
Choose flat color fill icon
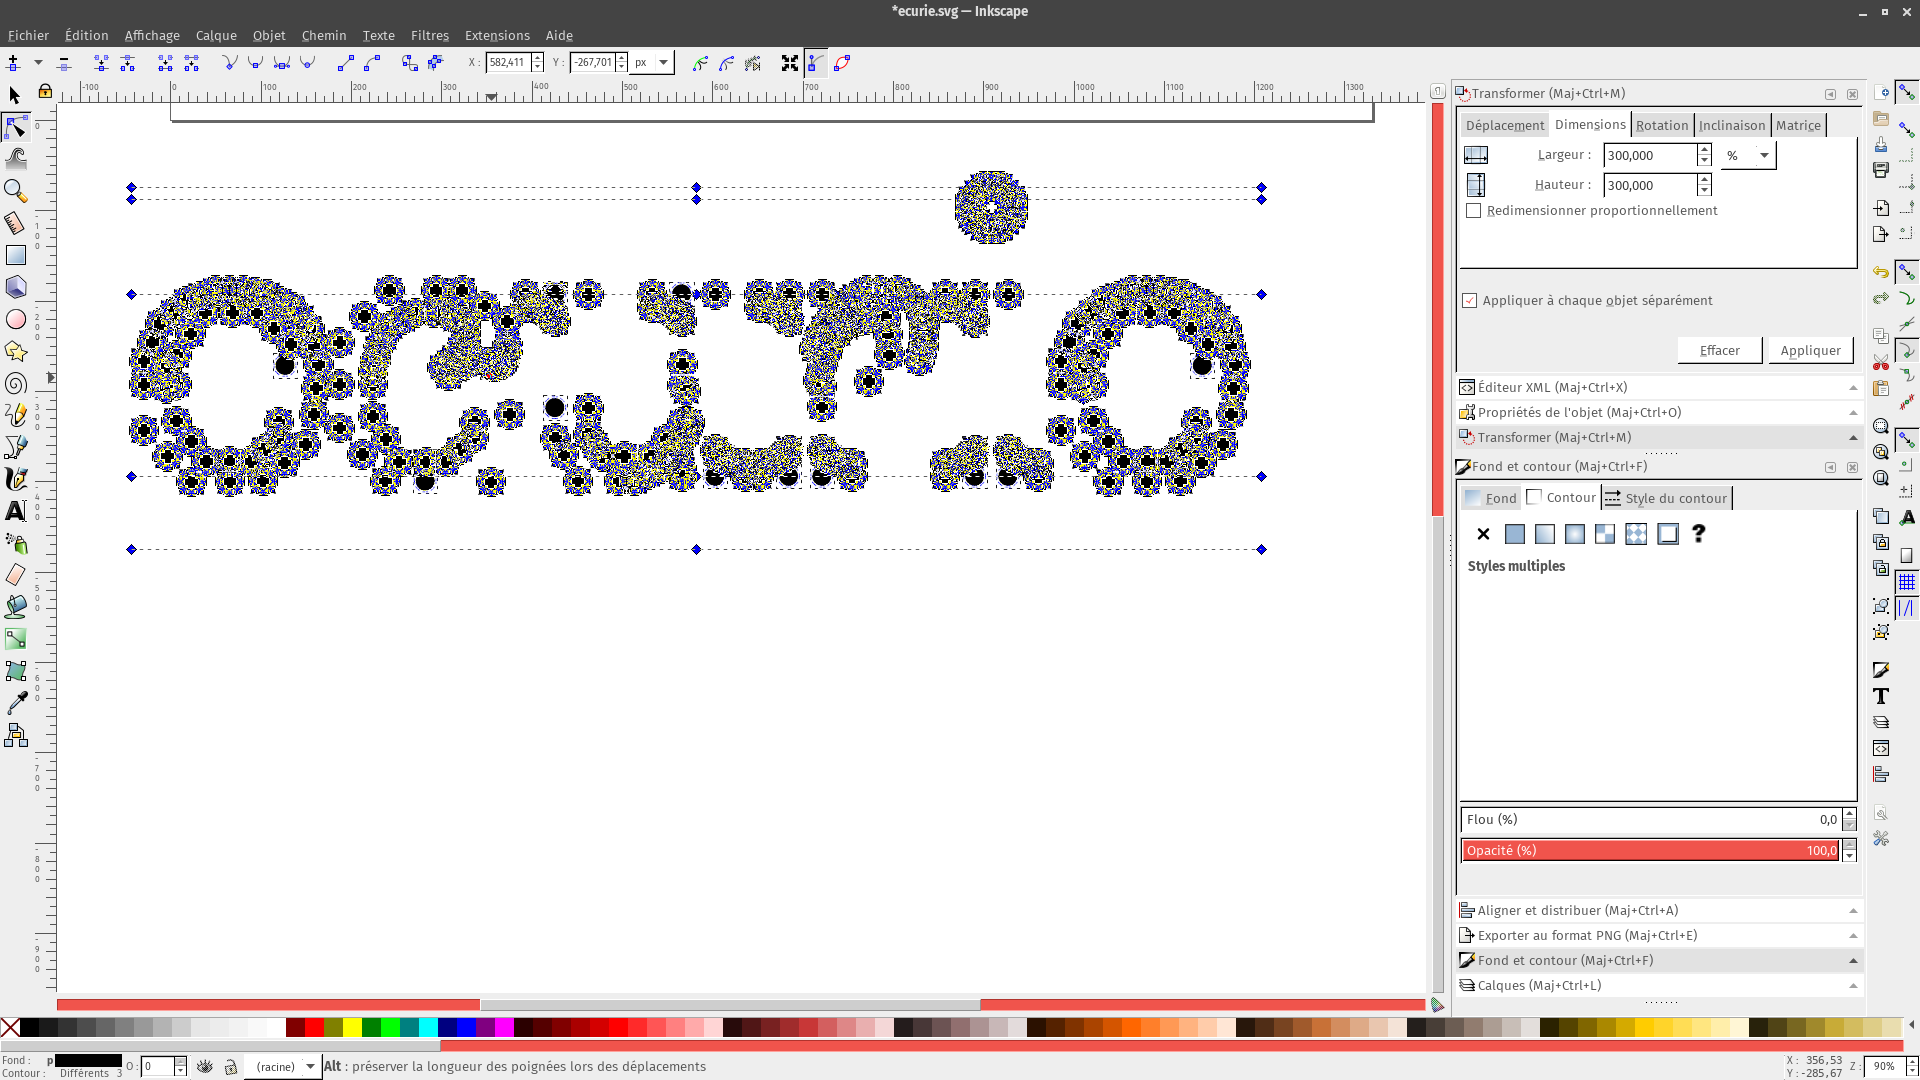tap(1515, 534)
